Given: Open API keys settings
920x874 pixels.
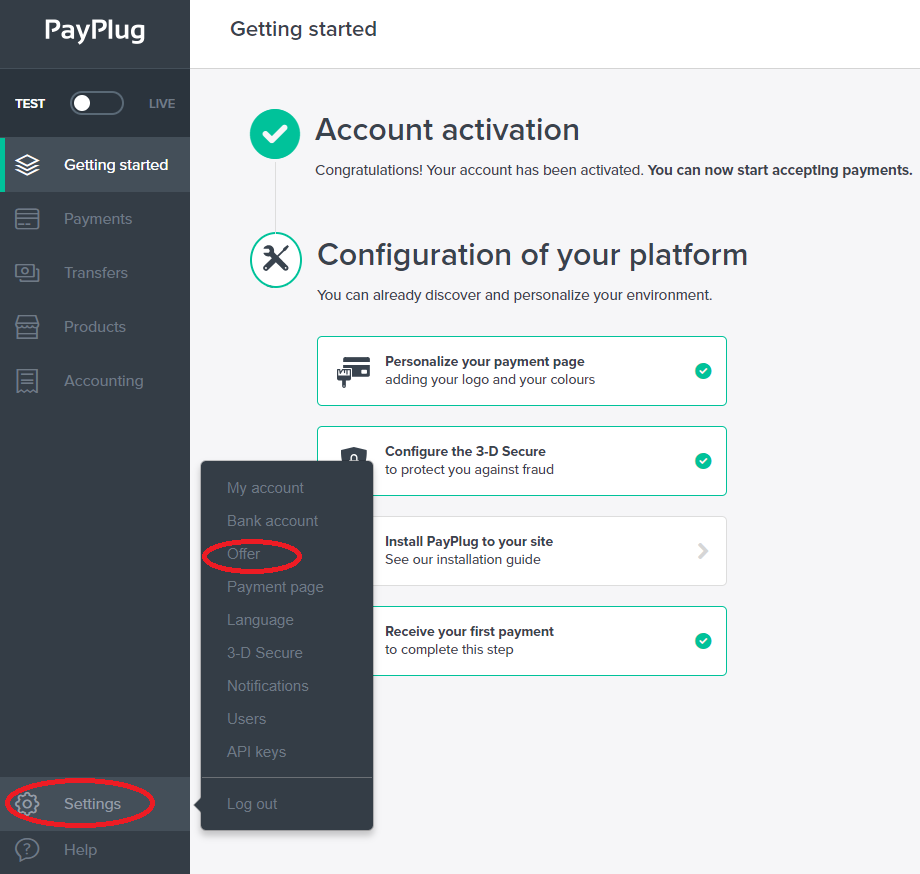Looking at the screenshot, I should coord(256,752).
